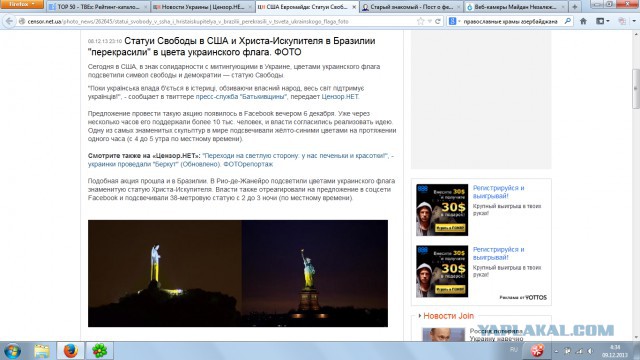Open the URL history dropdown arrow
This screenshot has width=640, height=360.
429,21
